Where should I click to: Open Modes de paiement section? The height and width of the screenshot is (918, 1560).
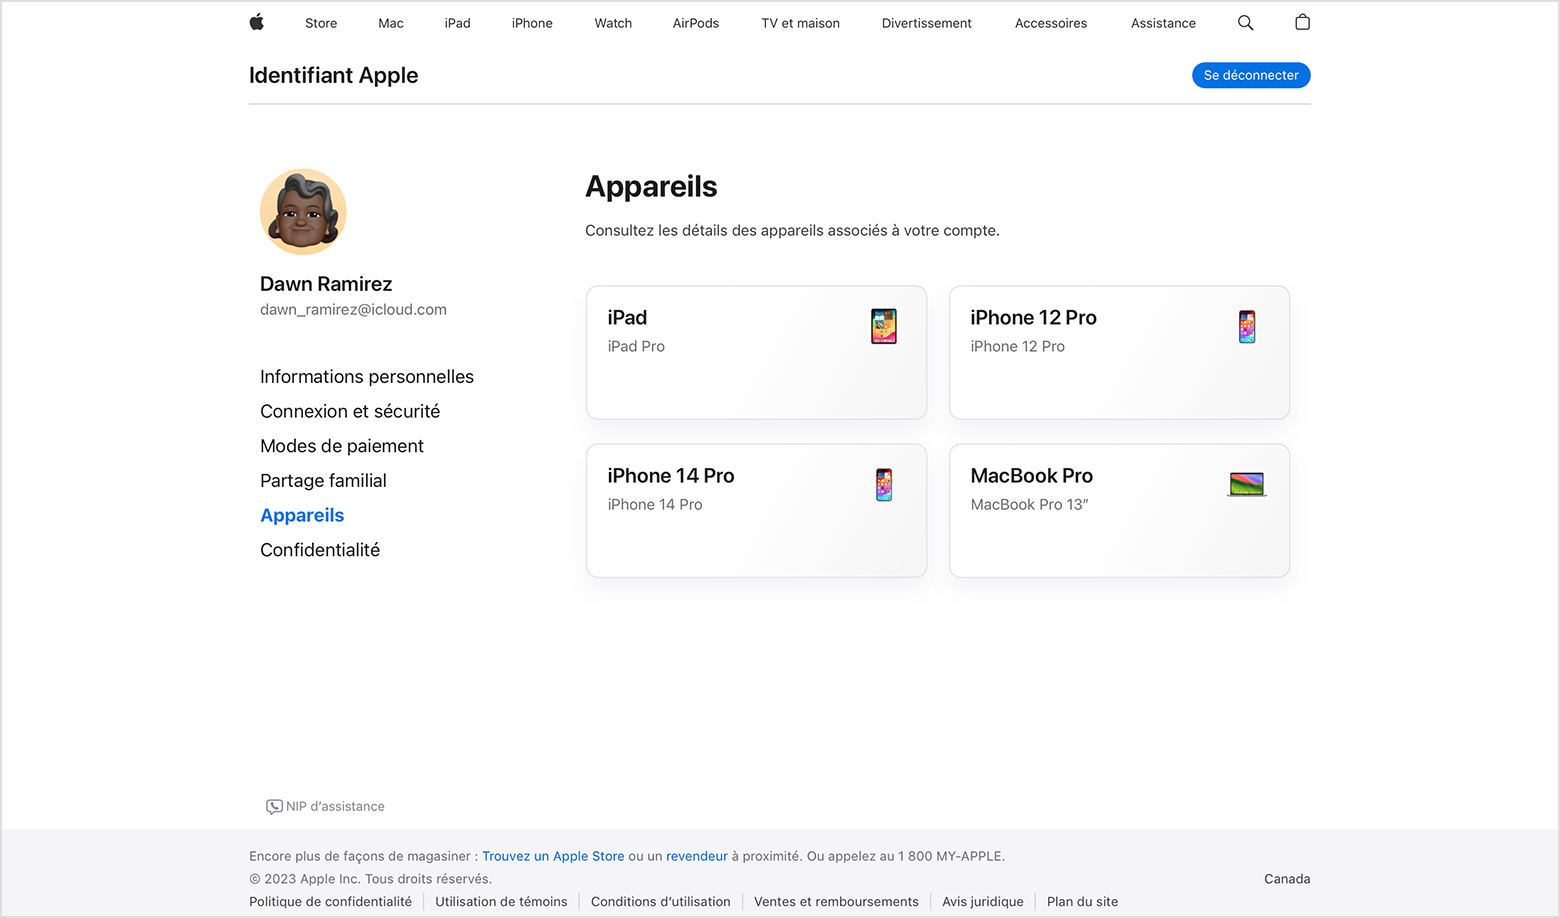pos(342,446)
